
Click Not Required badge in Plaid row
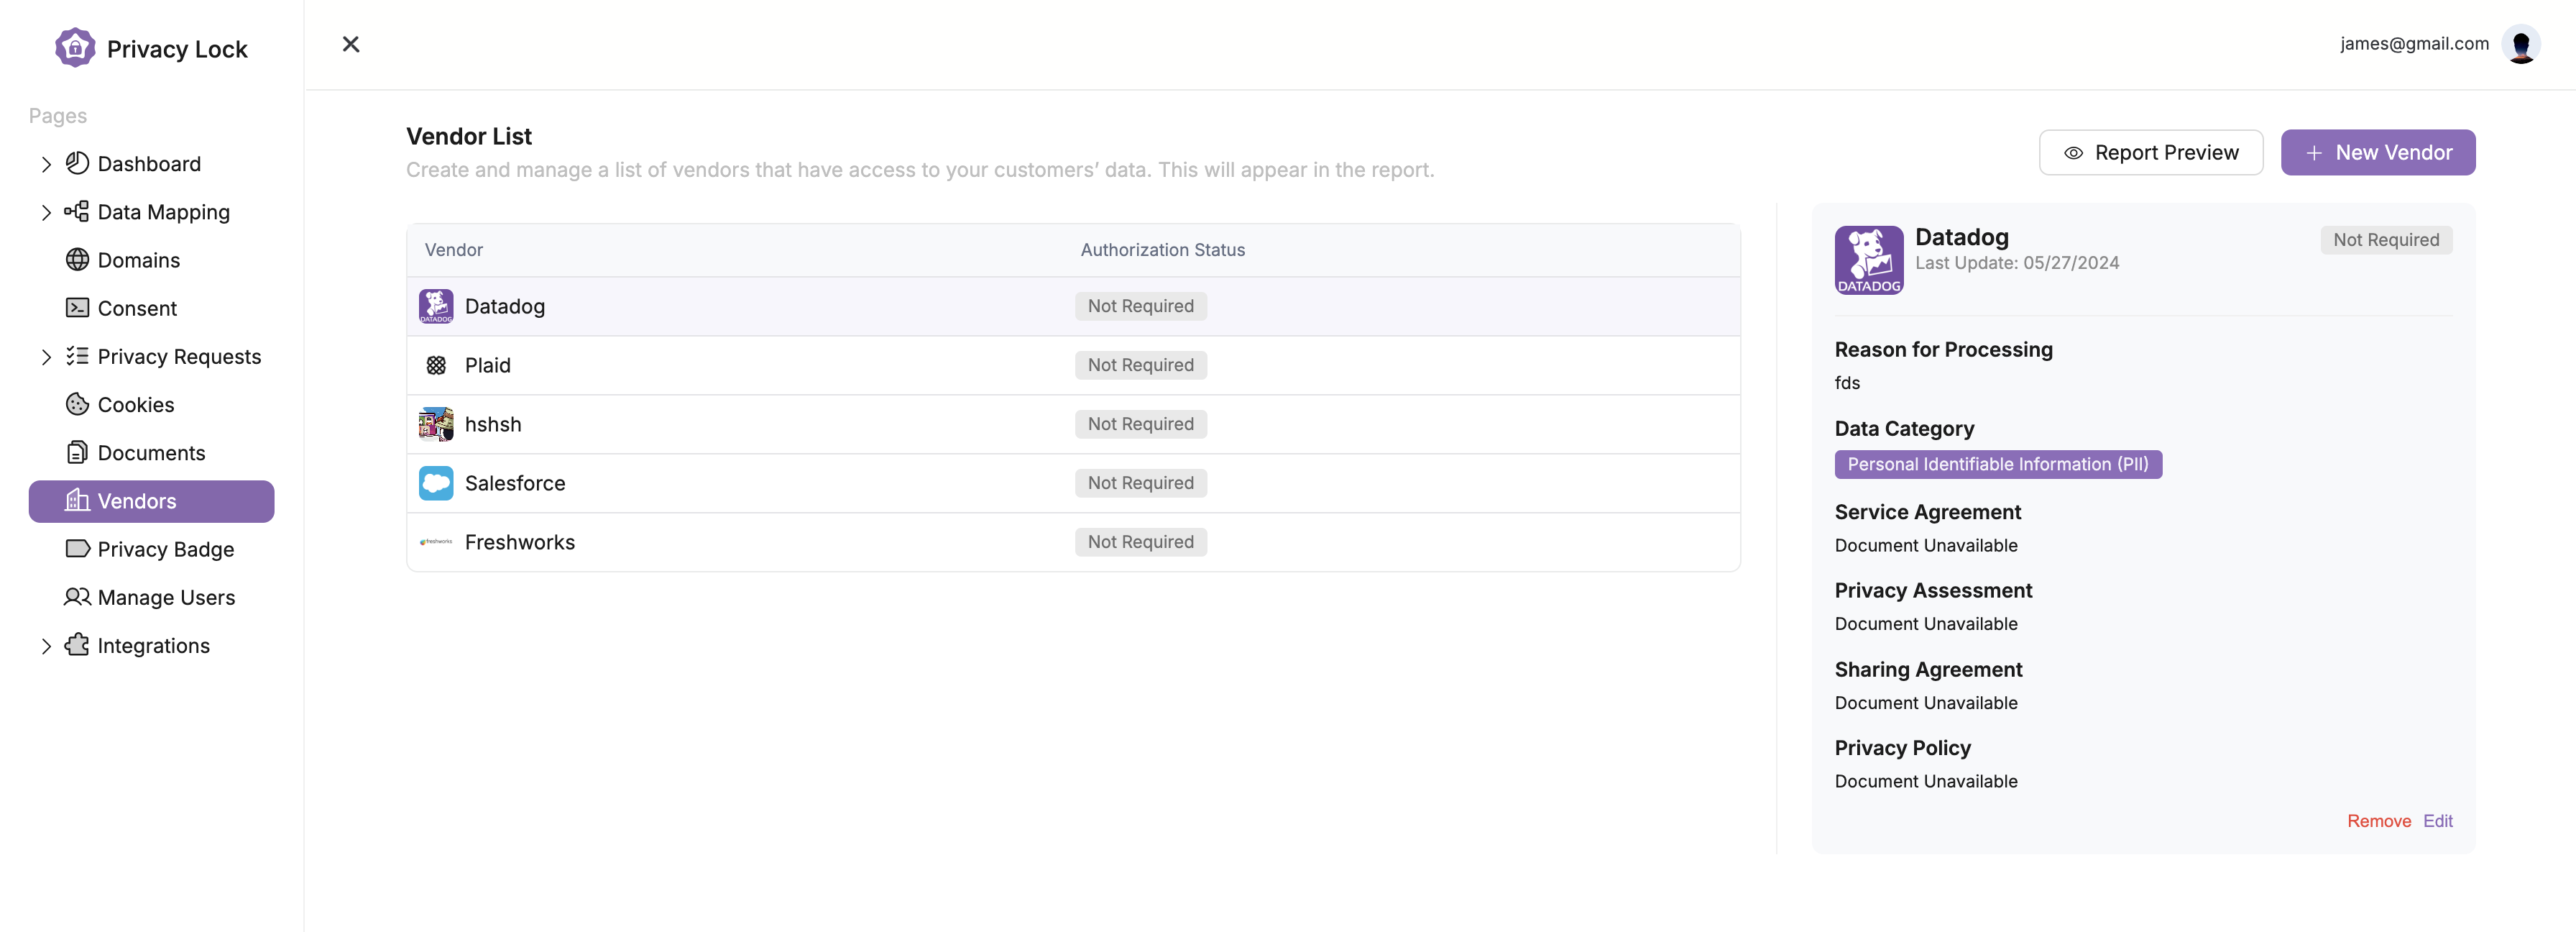(1141, 365)
